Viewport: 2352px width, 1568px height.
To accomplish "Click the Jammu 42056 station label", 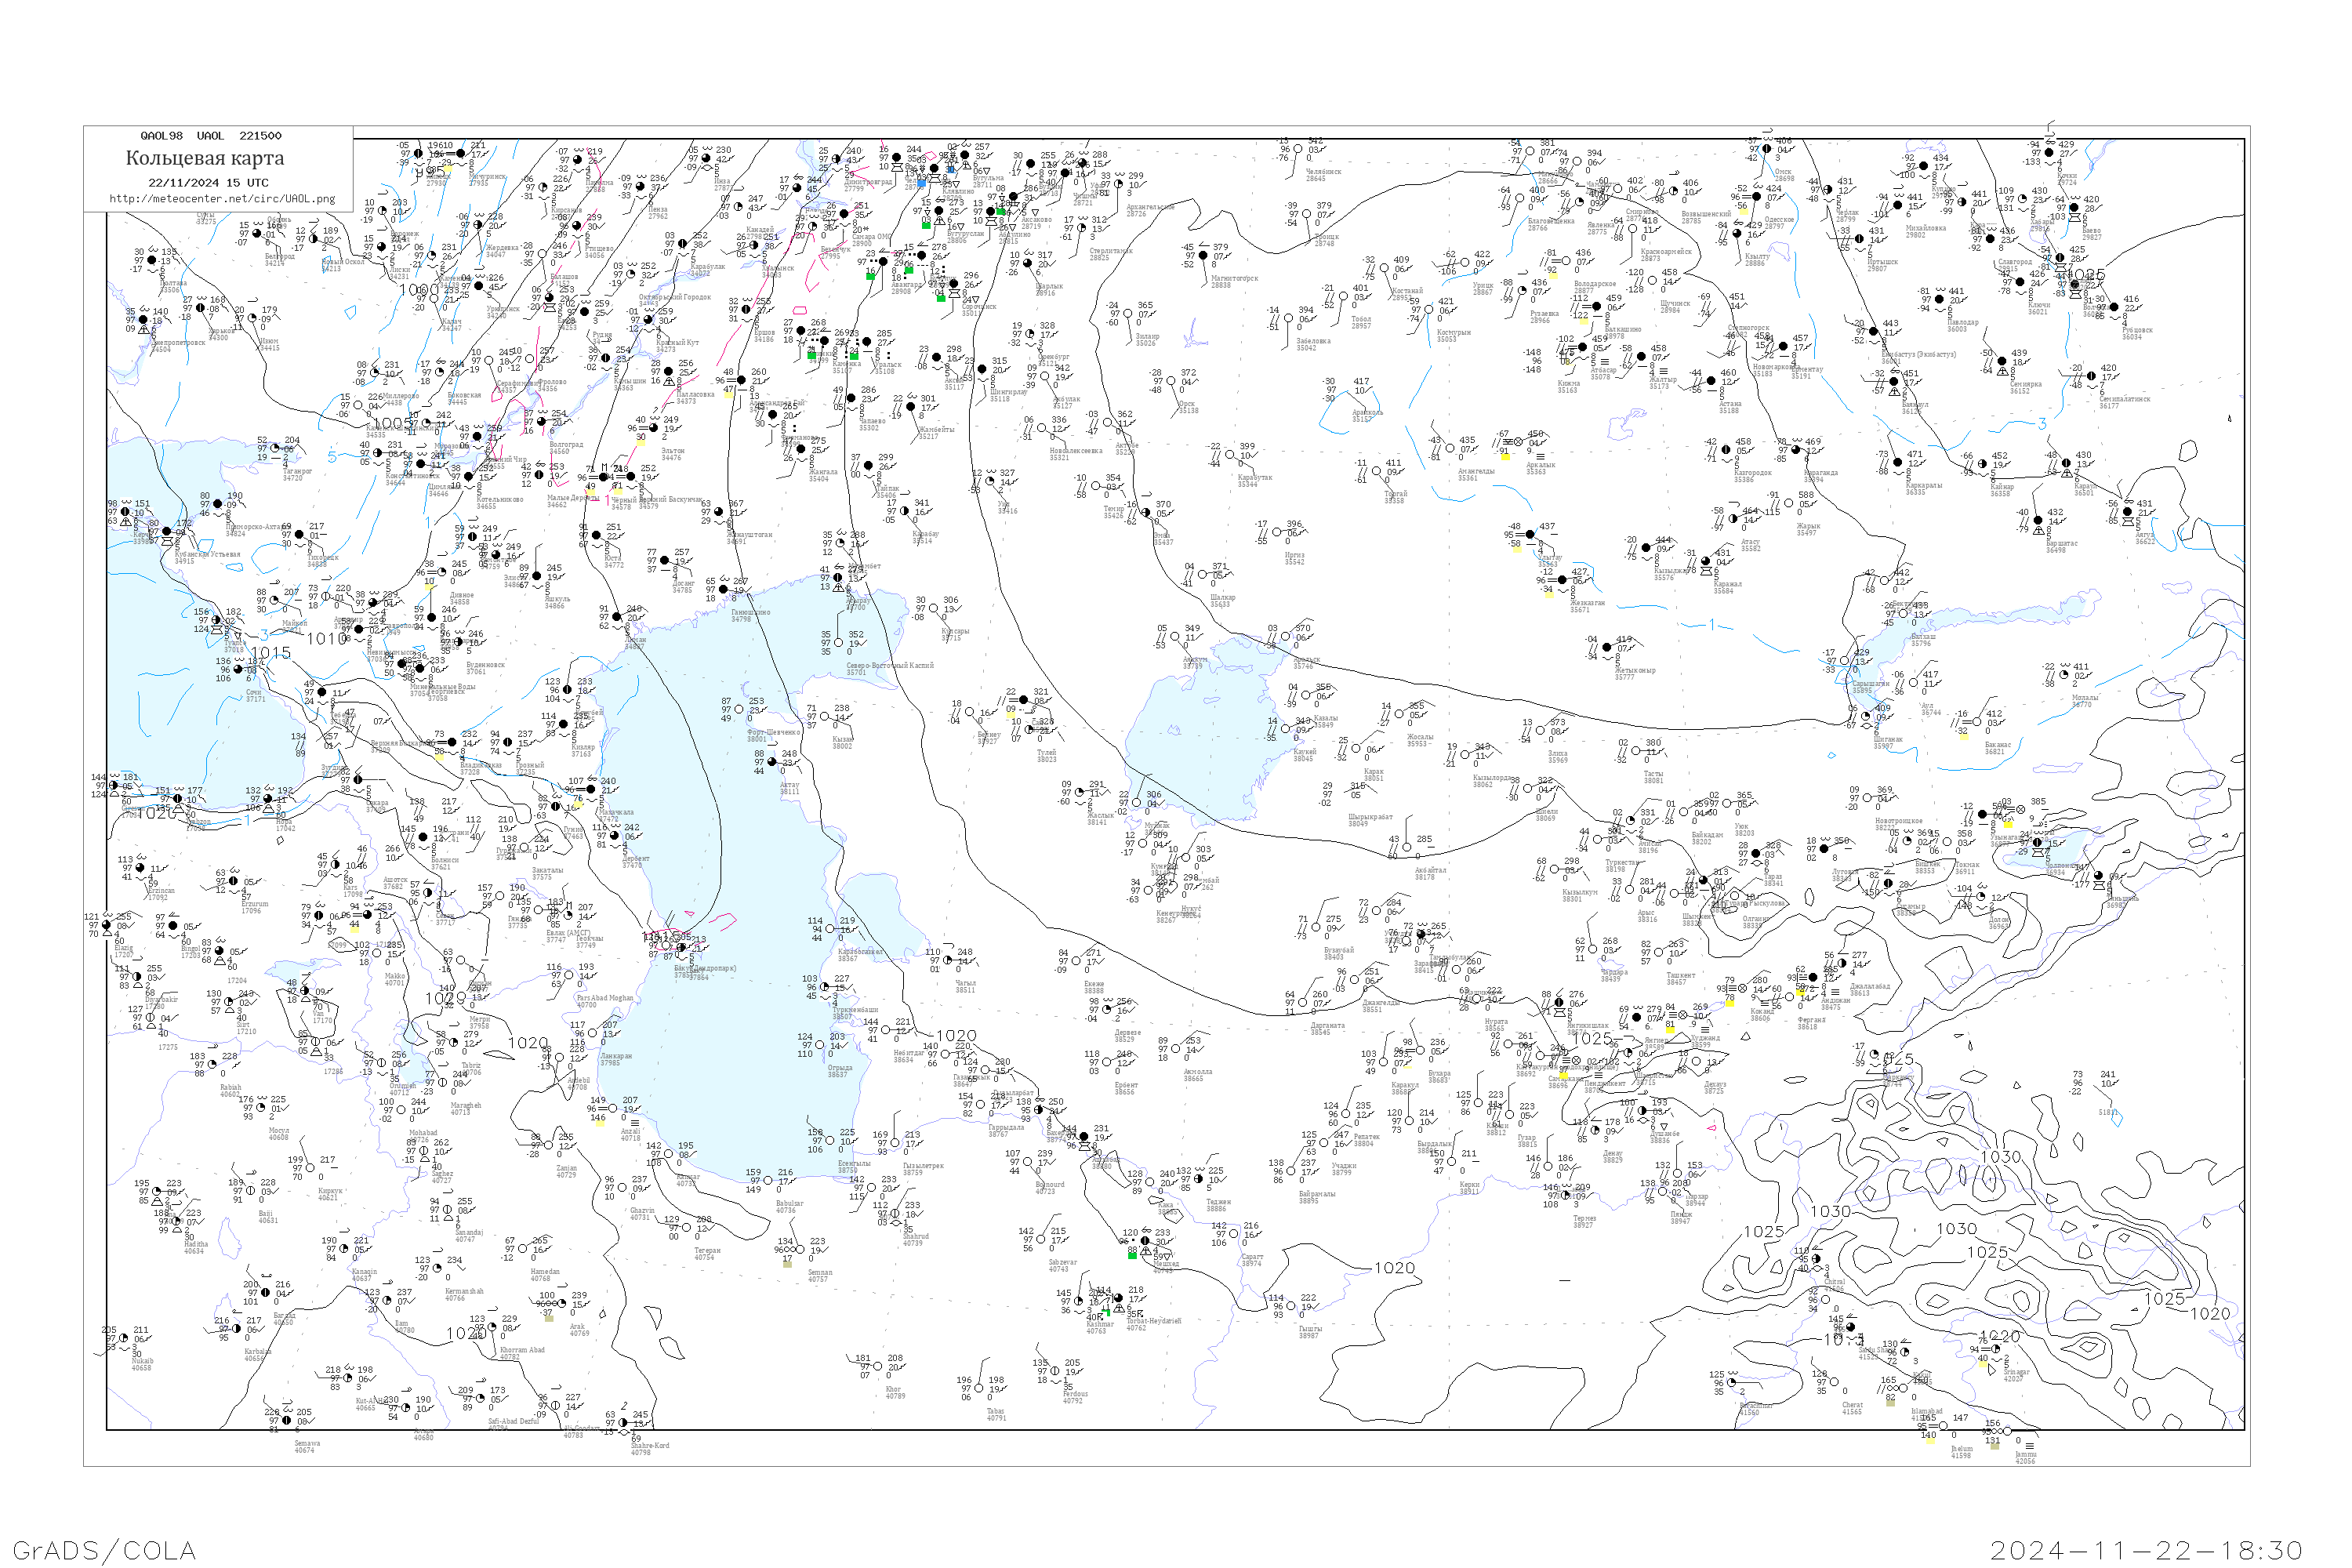I will pyautogui.click(x=2024, y=1457).
